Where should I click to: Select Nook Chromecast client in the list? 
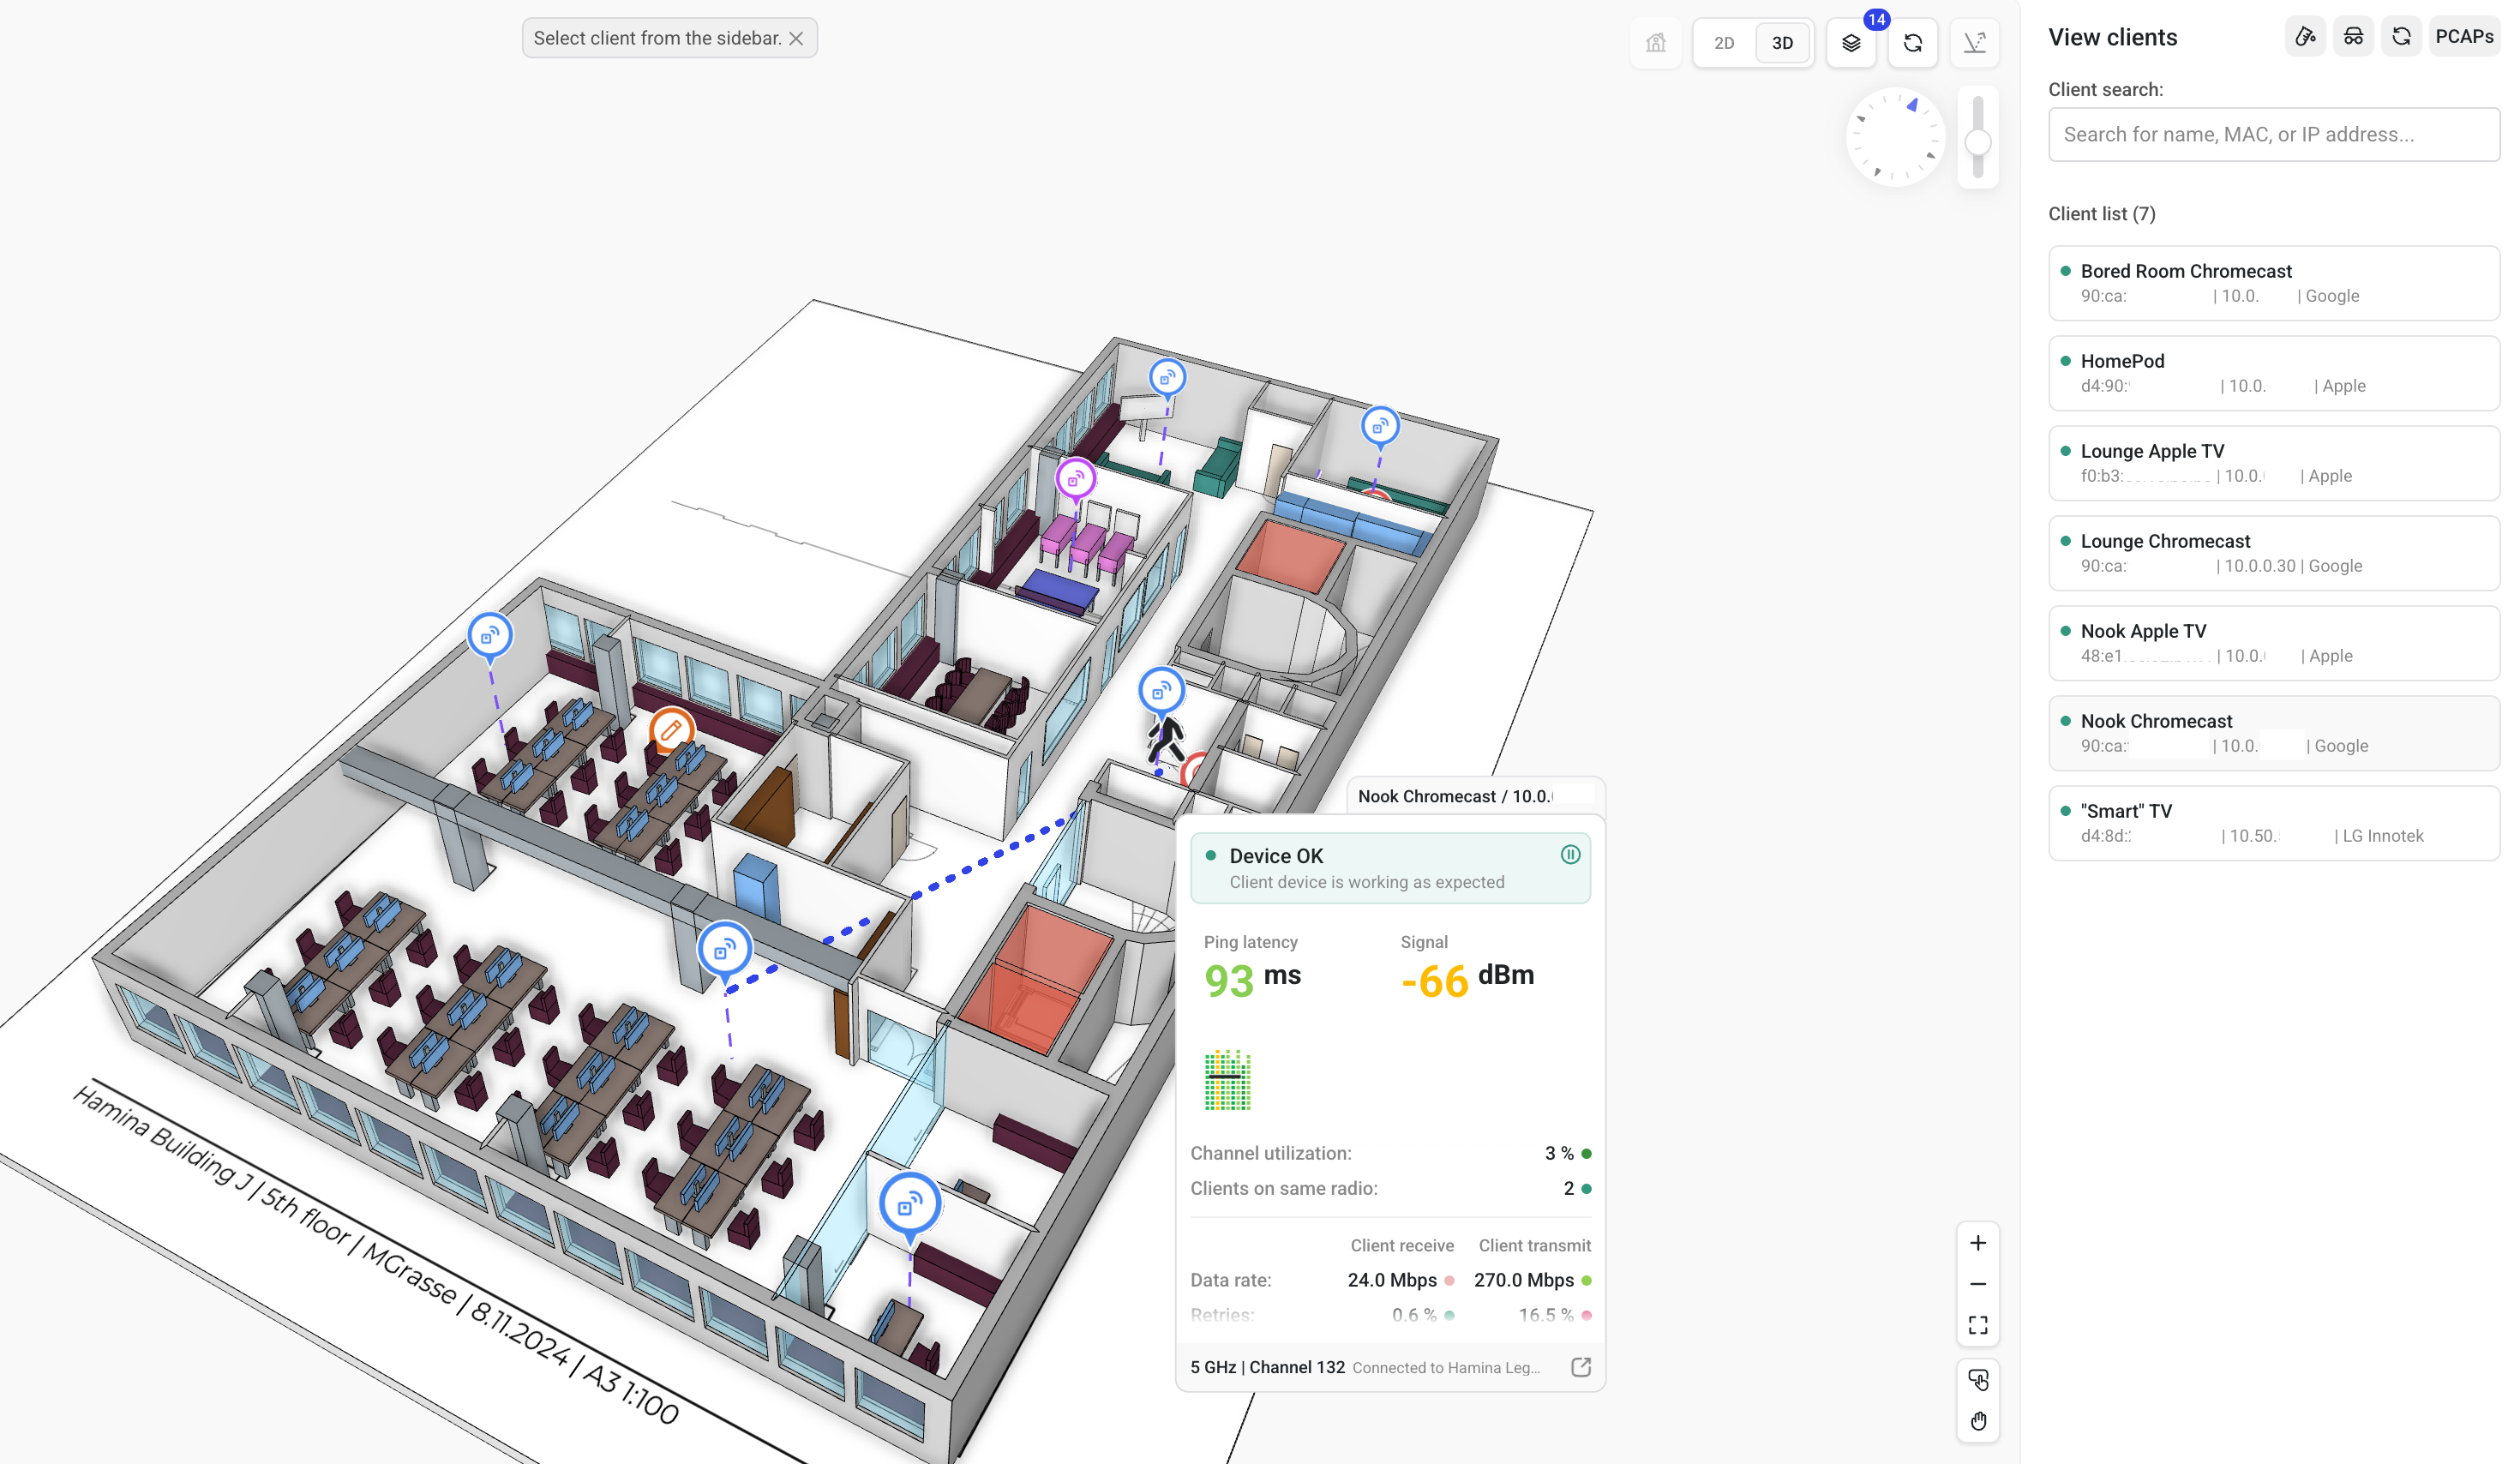(x=2274, y=733)
